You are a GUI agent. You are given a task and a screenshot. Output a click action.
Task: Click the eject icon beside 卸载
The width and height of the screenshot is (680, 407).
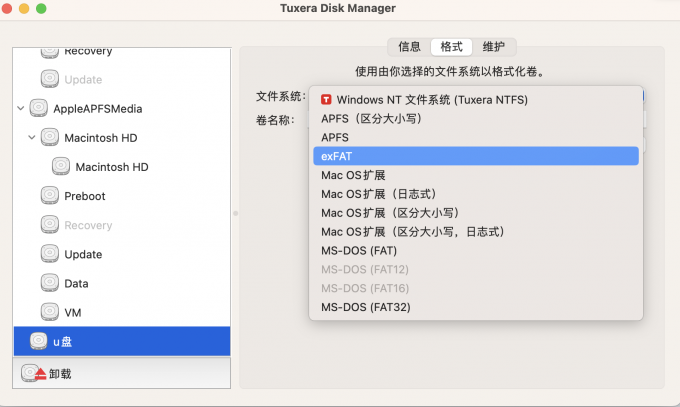point(33,373)
